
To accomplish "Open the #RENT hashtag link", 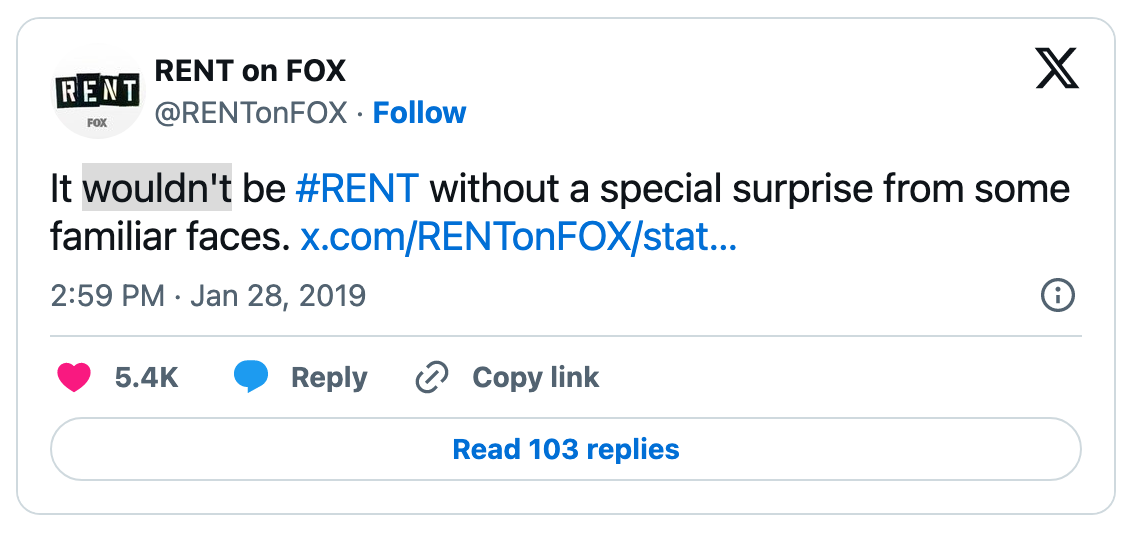I will (x=358, y=188).
